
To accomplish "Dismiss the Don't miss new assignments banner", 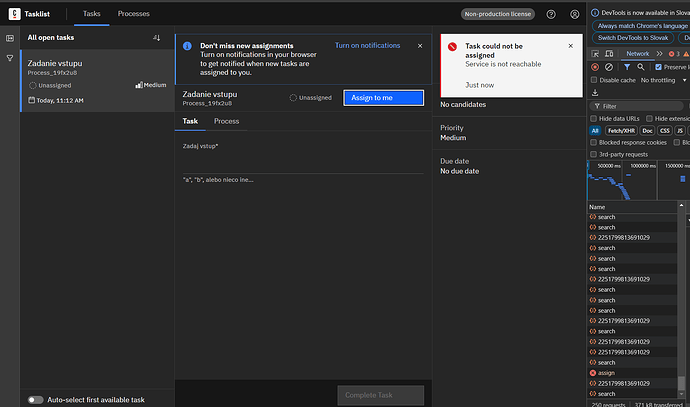I will click(x=420, y=46).
